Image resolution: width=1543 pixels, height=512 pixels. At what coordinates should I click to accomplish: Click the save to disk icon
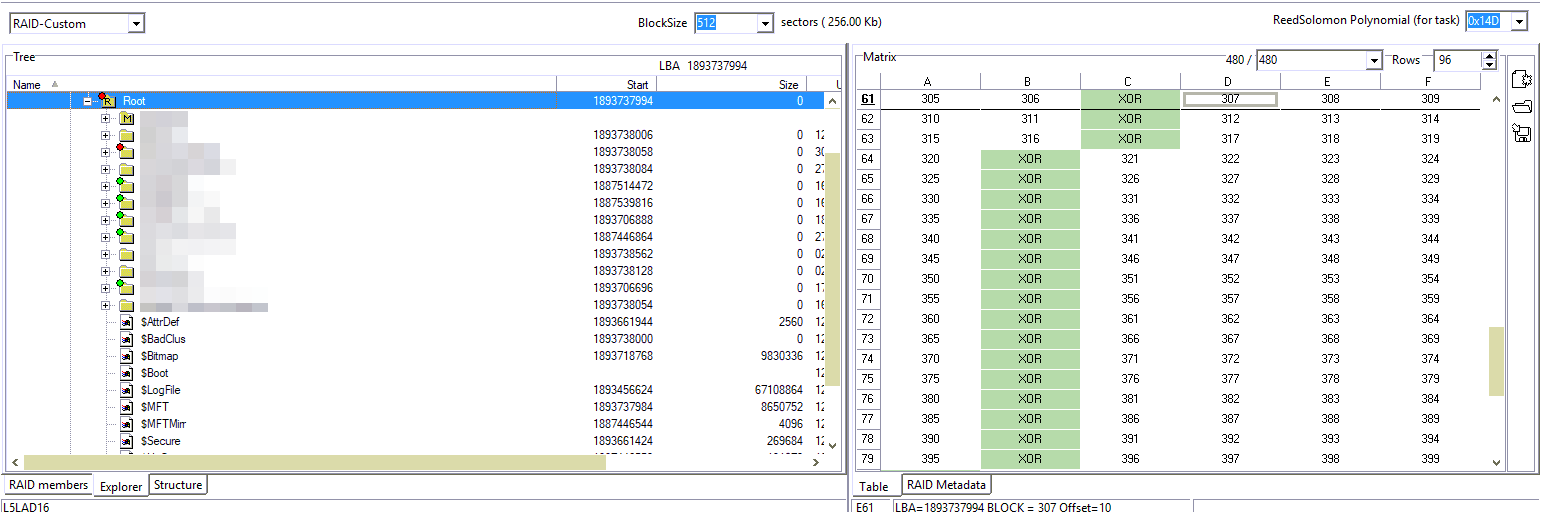[1522, 133]
